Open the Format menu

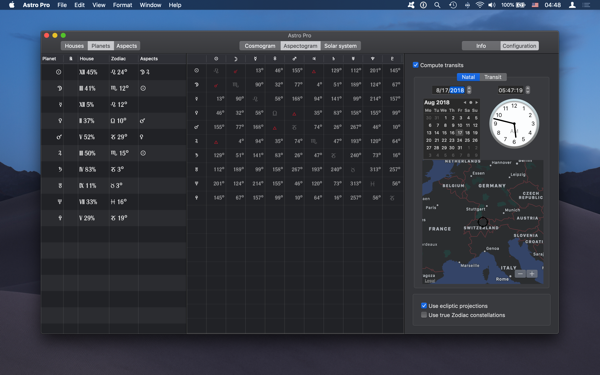click(x=122, y=5)
